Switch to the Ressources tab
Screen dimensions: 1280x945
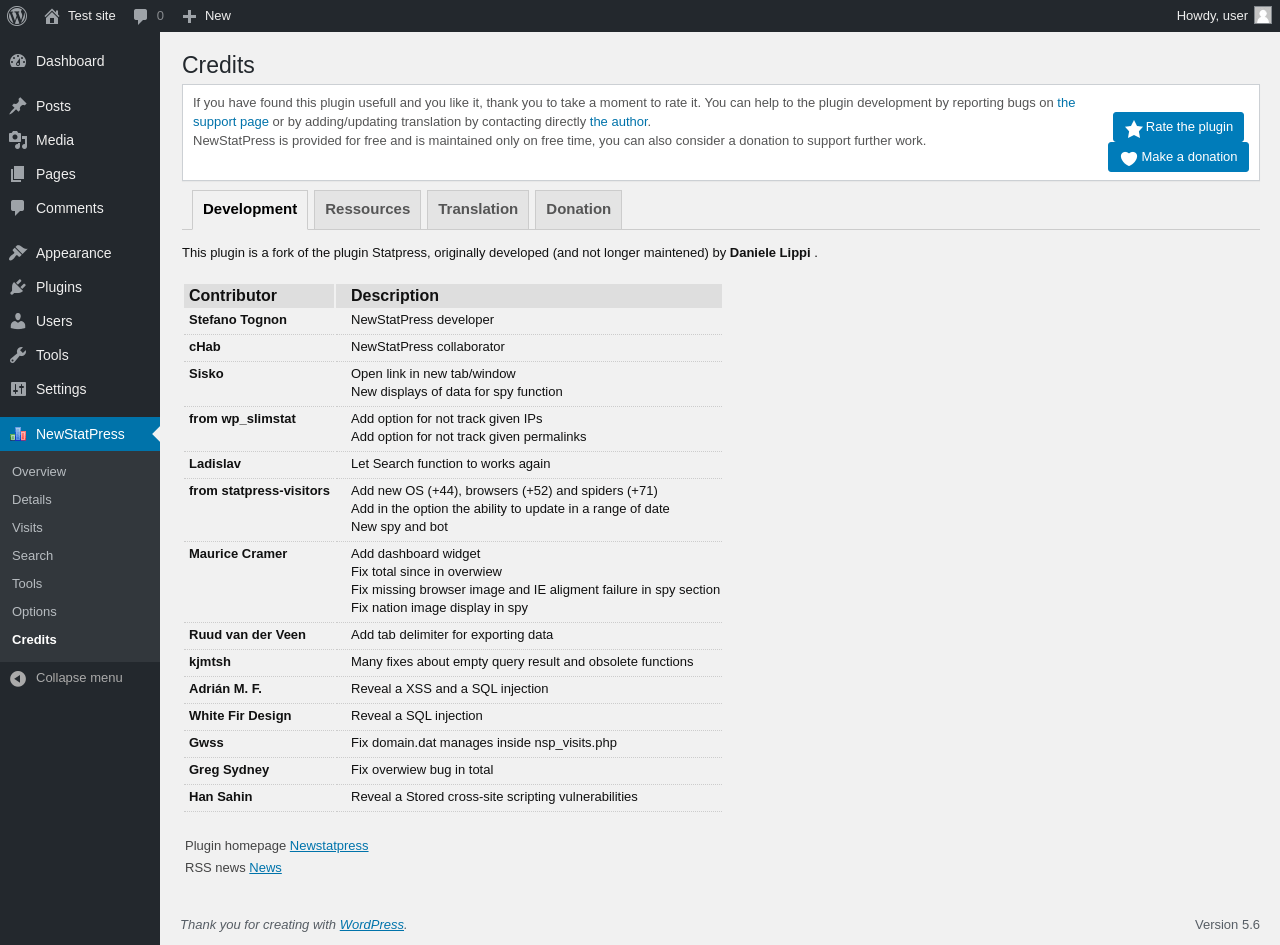point(367,209)
